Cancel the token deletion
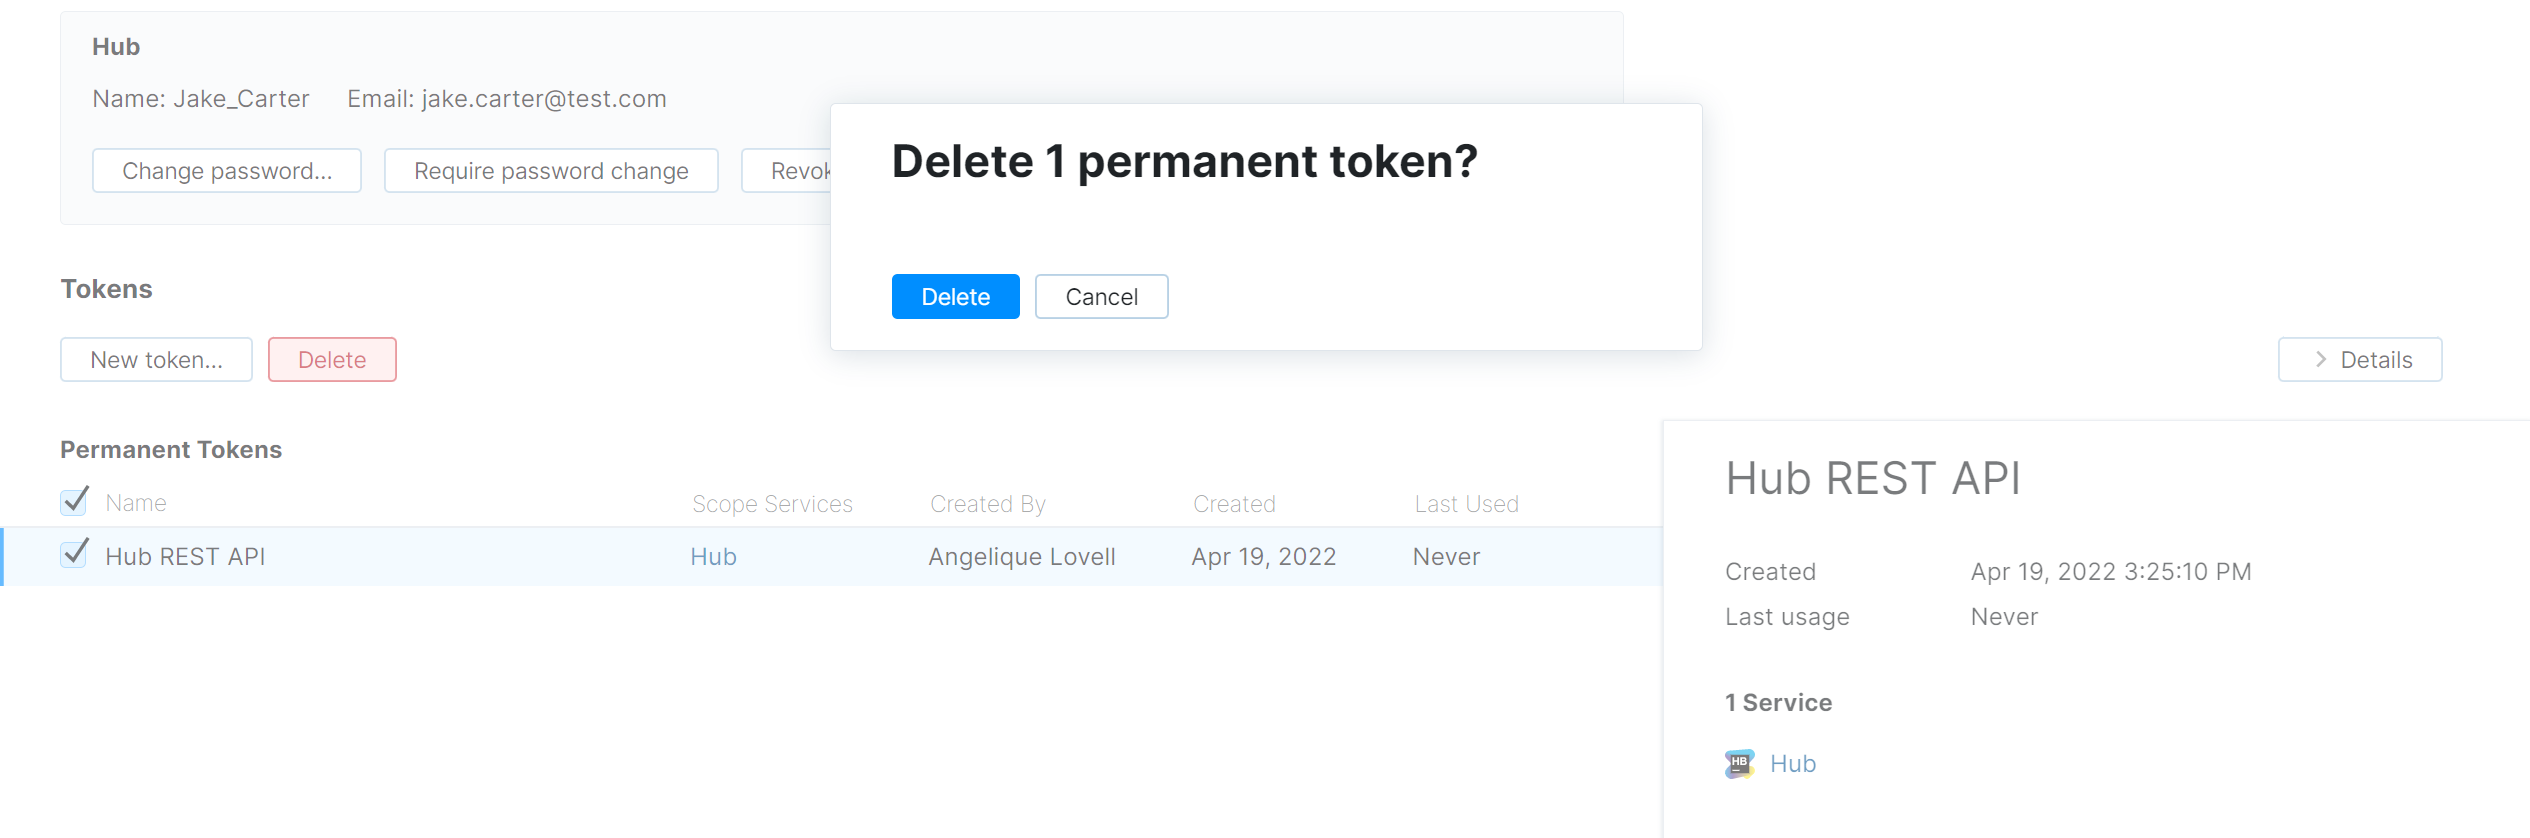 tap(1101, 296)
